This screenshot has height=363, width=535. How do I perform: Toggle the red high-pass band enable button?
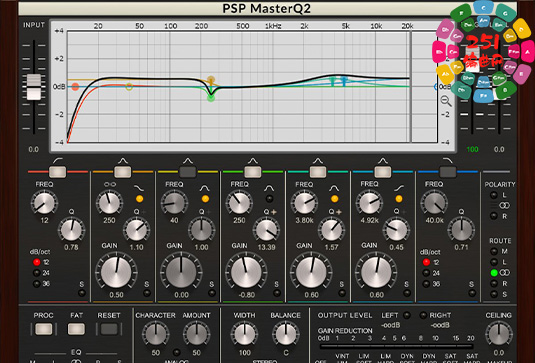(58, 172)
